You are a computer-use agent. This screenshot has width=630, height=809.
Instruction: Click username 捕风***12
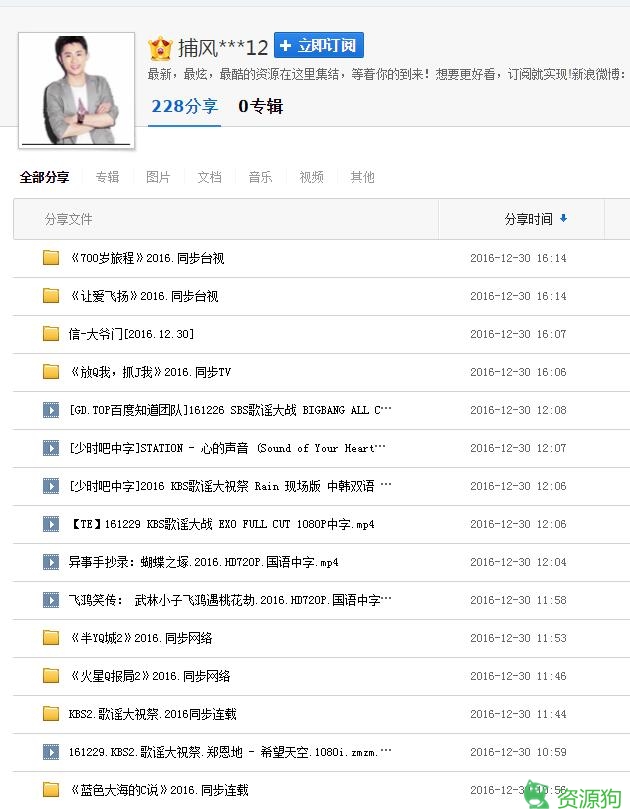click(223, 48)
